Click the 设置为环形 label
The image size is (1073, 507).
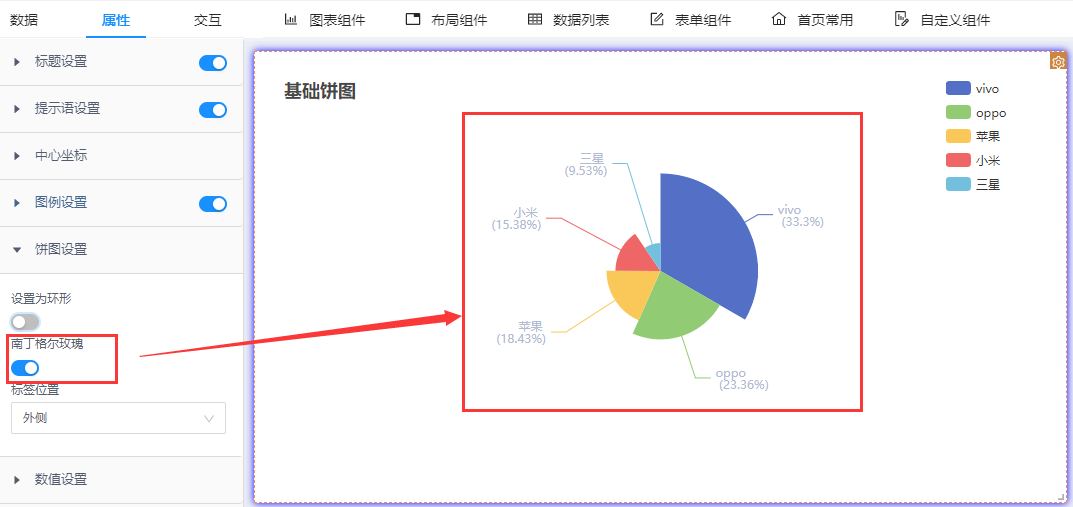click(x=41, y=298)
